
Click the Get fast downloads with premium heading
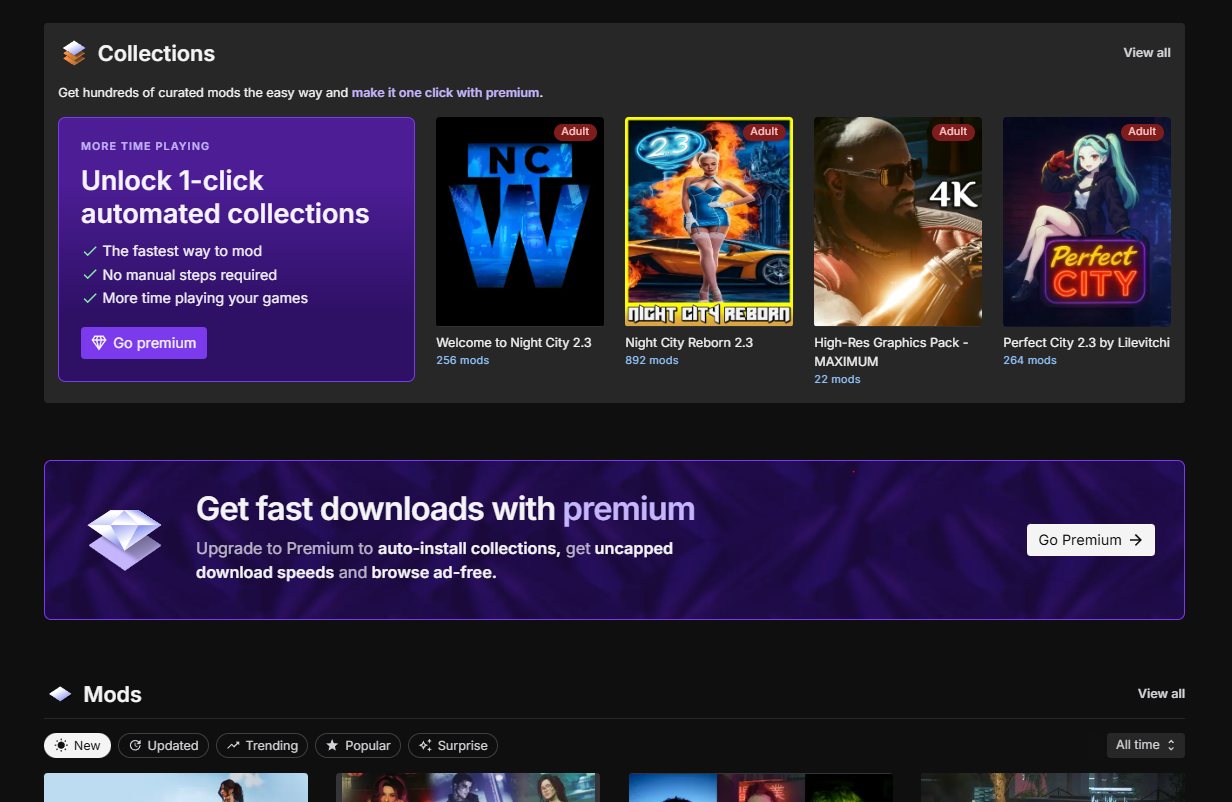tap(445, 509)
